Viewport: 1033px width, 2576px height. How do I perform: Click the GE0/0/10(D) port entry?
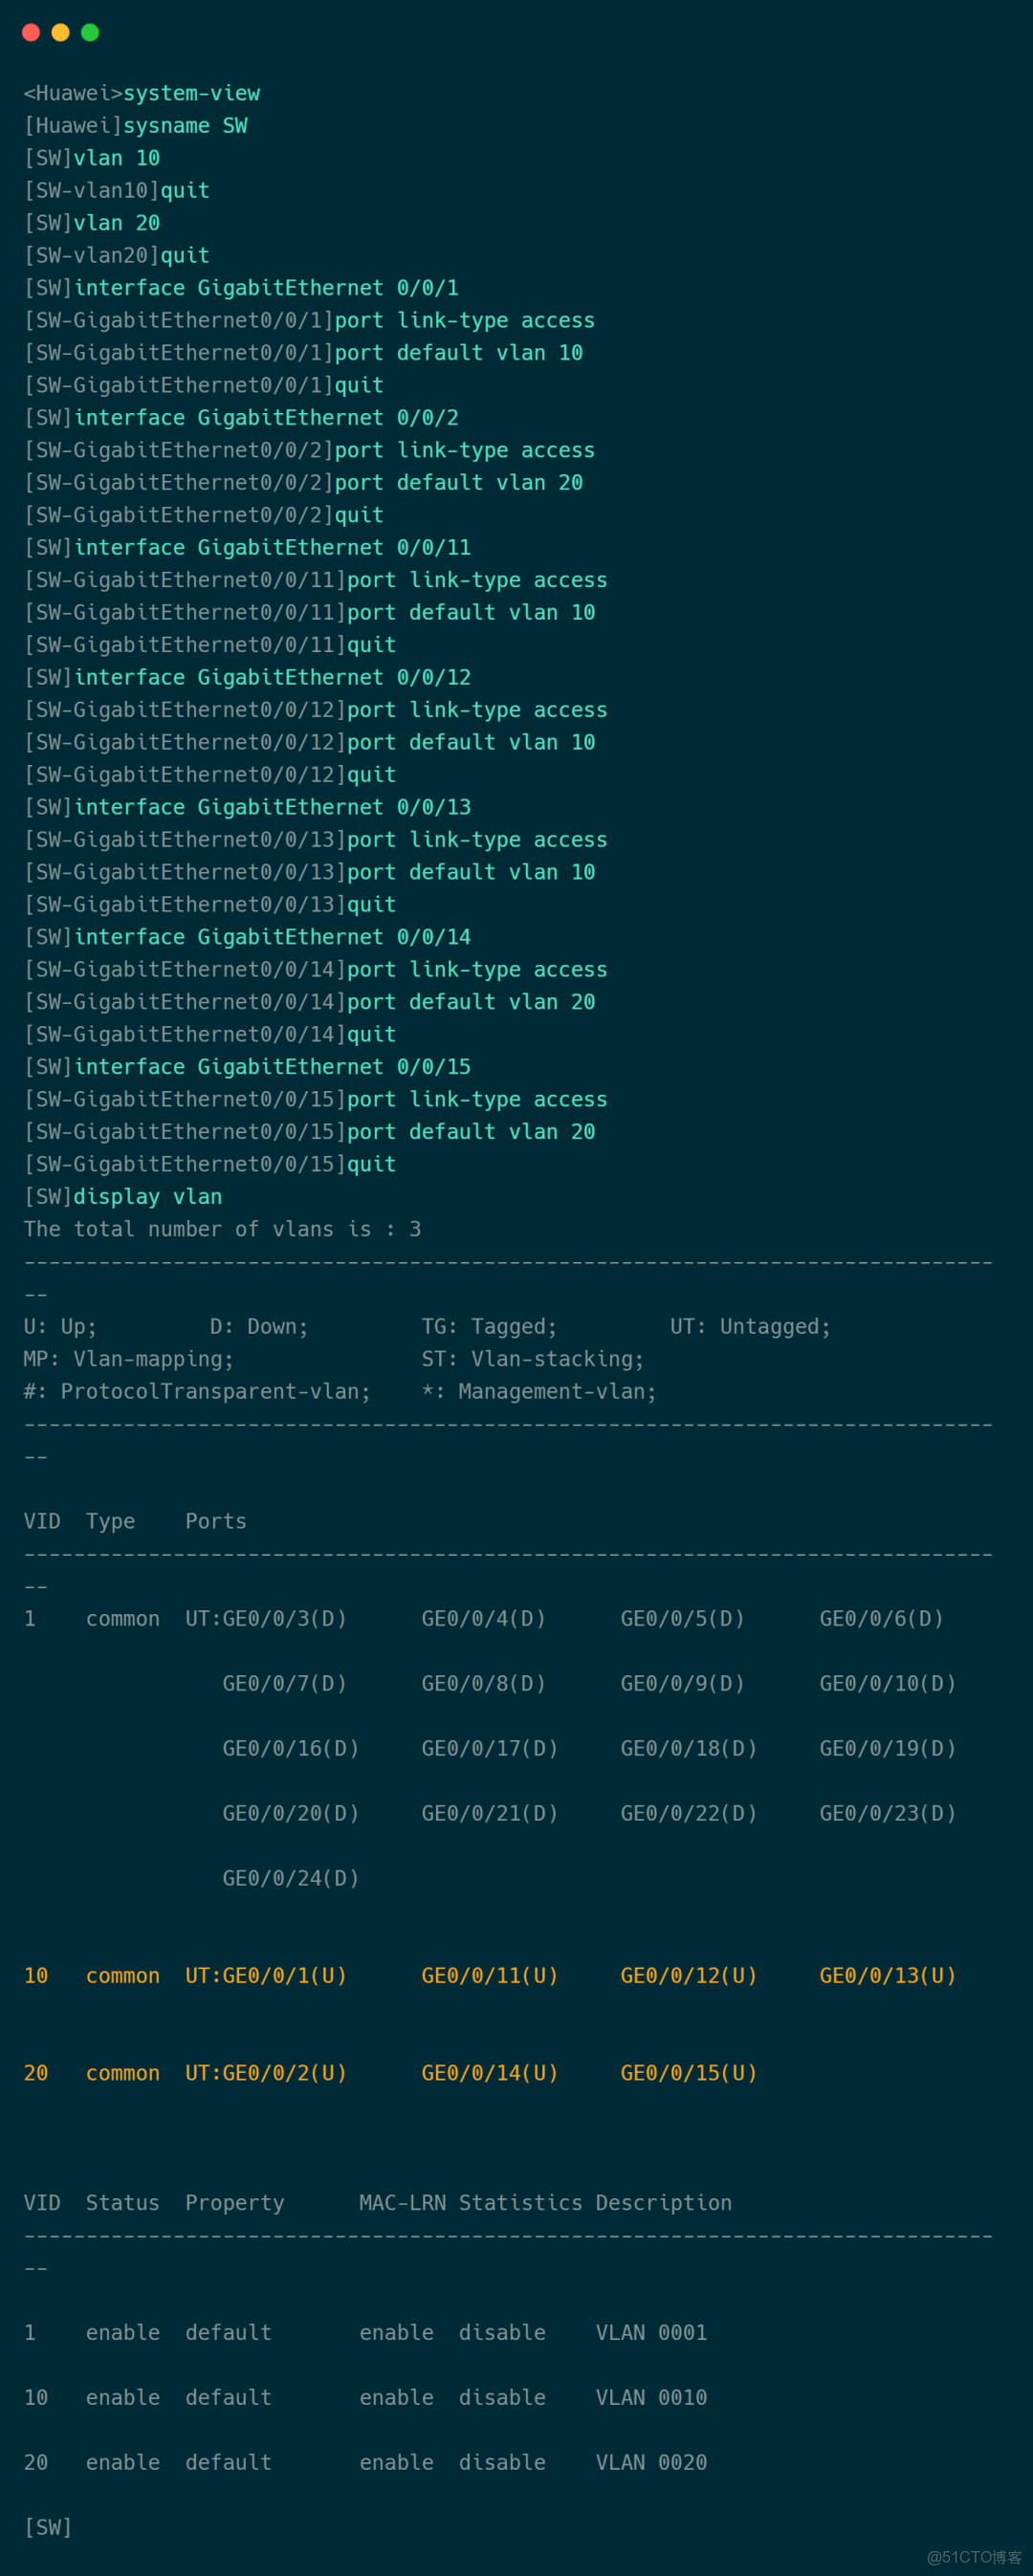[x=887, y=1683]
